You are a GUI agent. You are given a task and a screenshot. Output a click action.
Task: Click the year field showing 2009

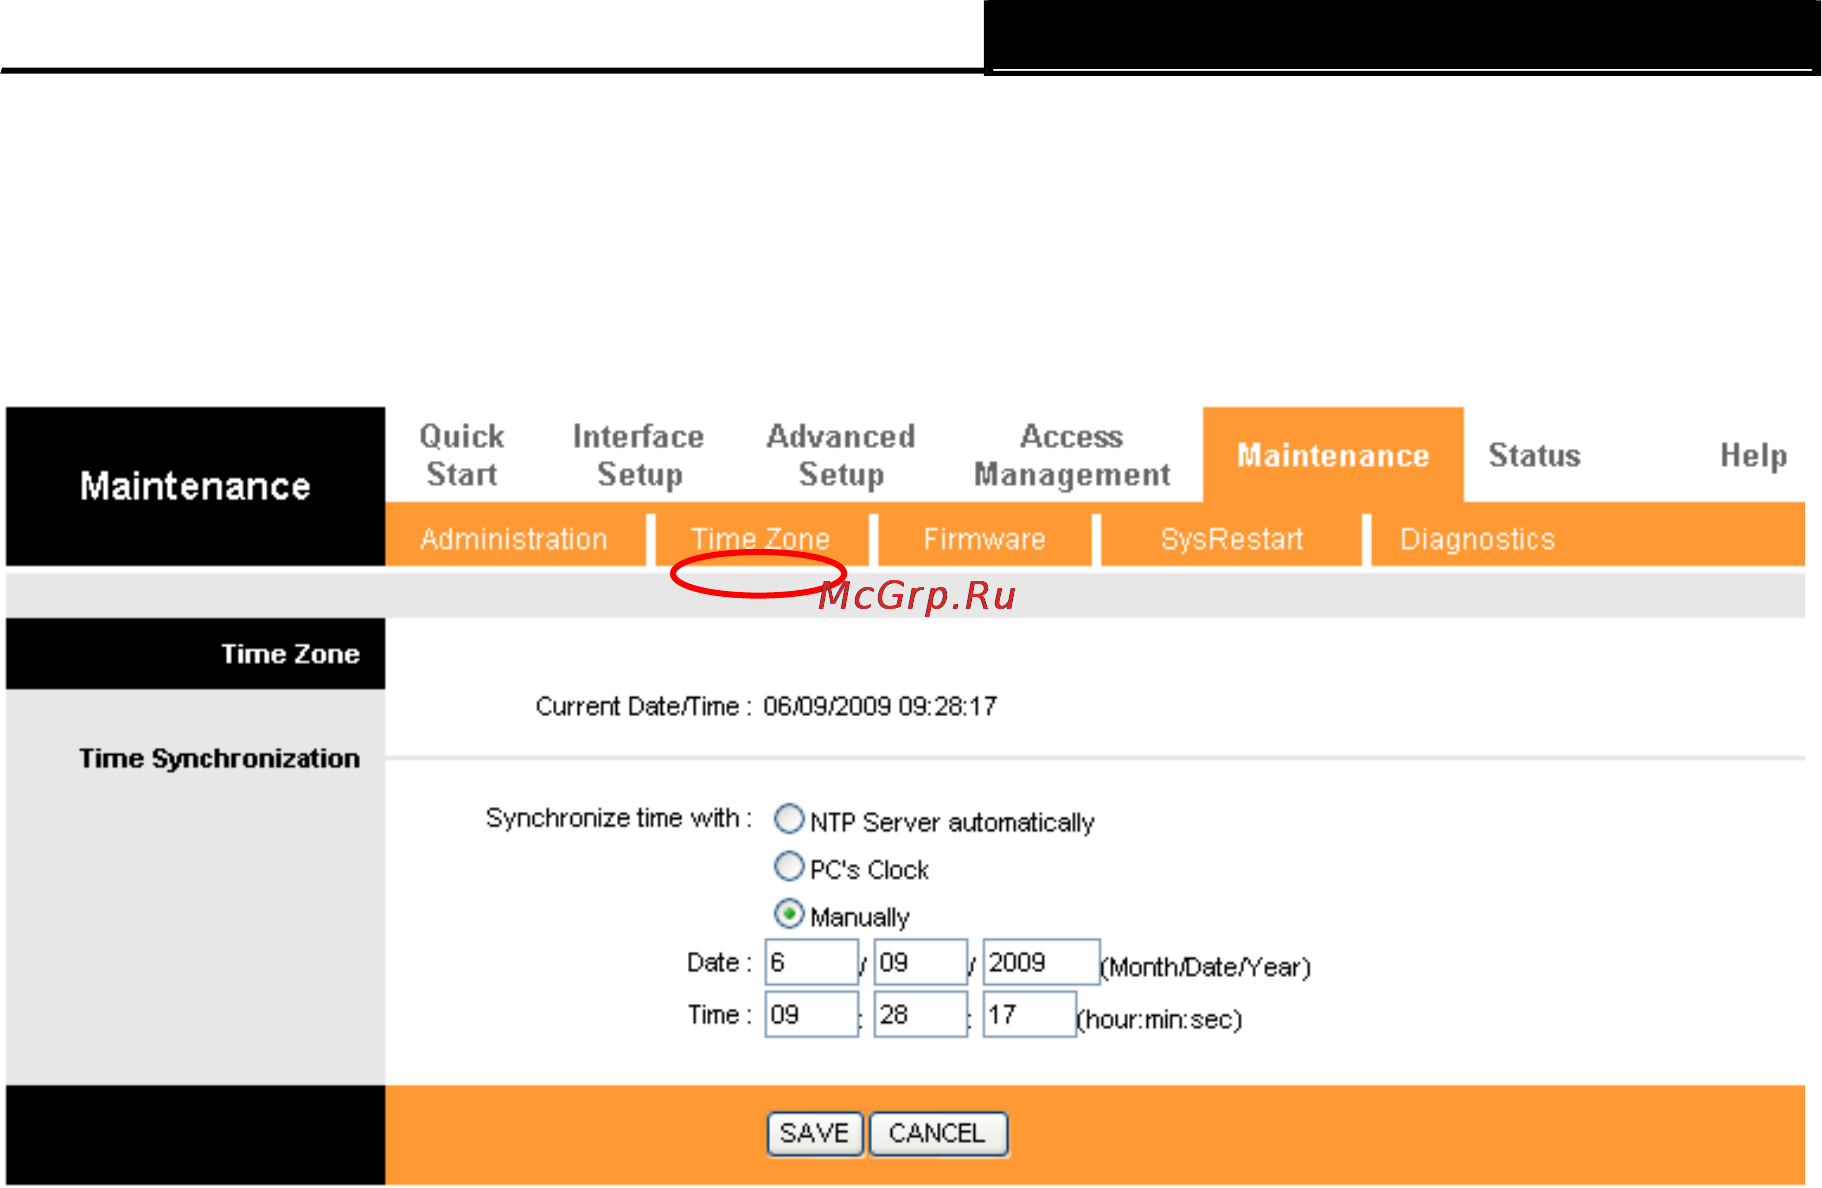tap(1041, 962)
